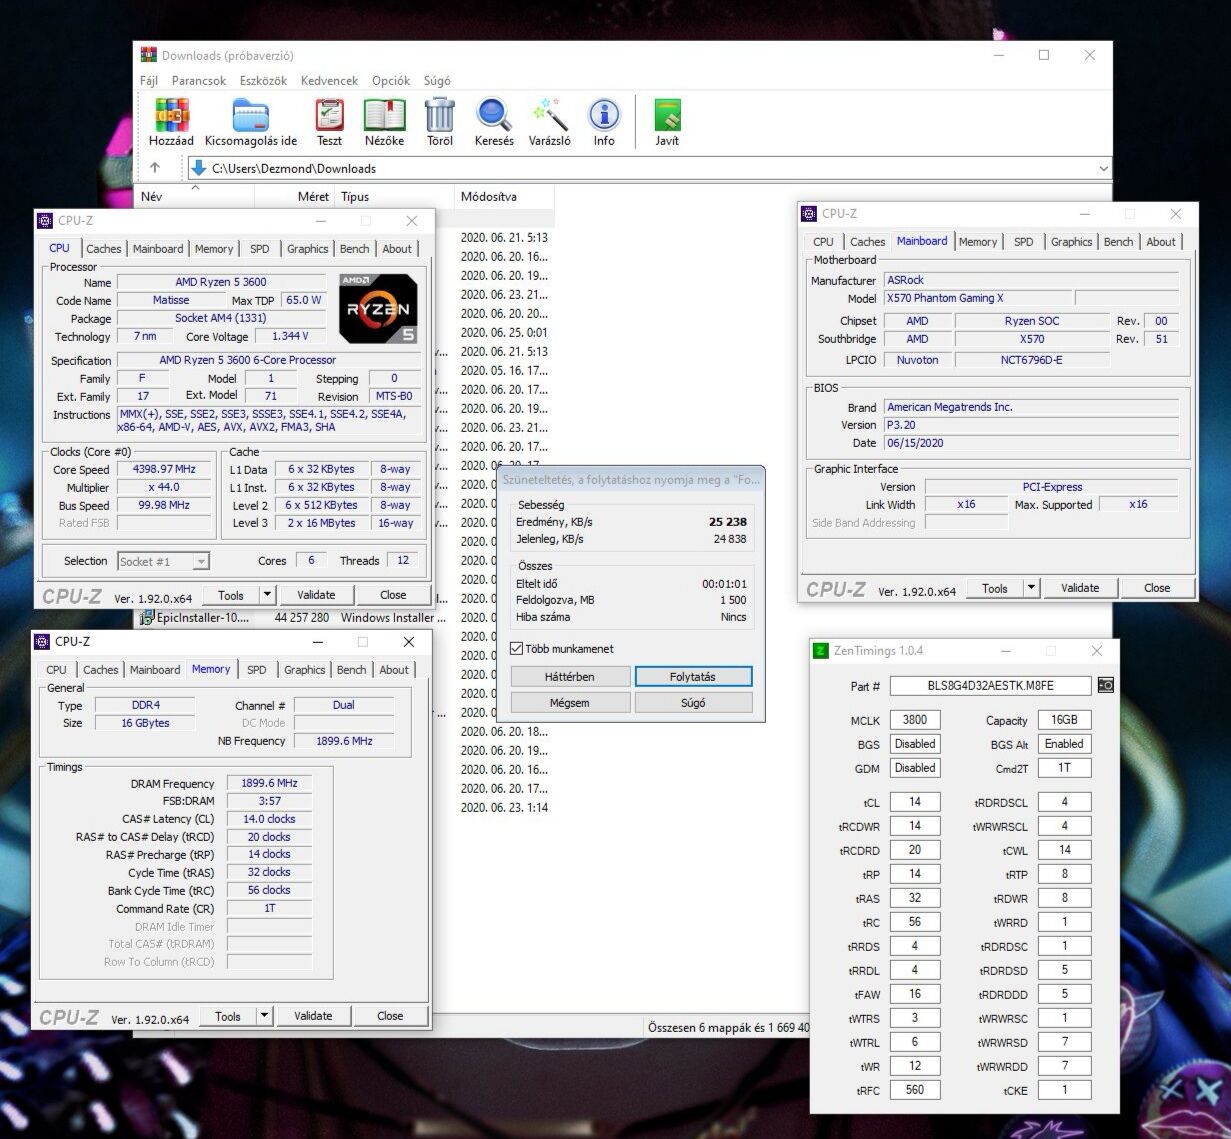
Task: Open the Nézőke viewer icon
Action: pyautogui.click(x=384, y=116)
